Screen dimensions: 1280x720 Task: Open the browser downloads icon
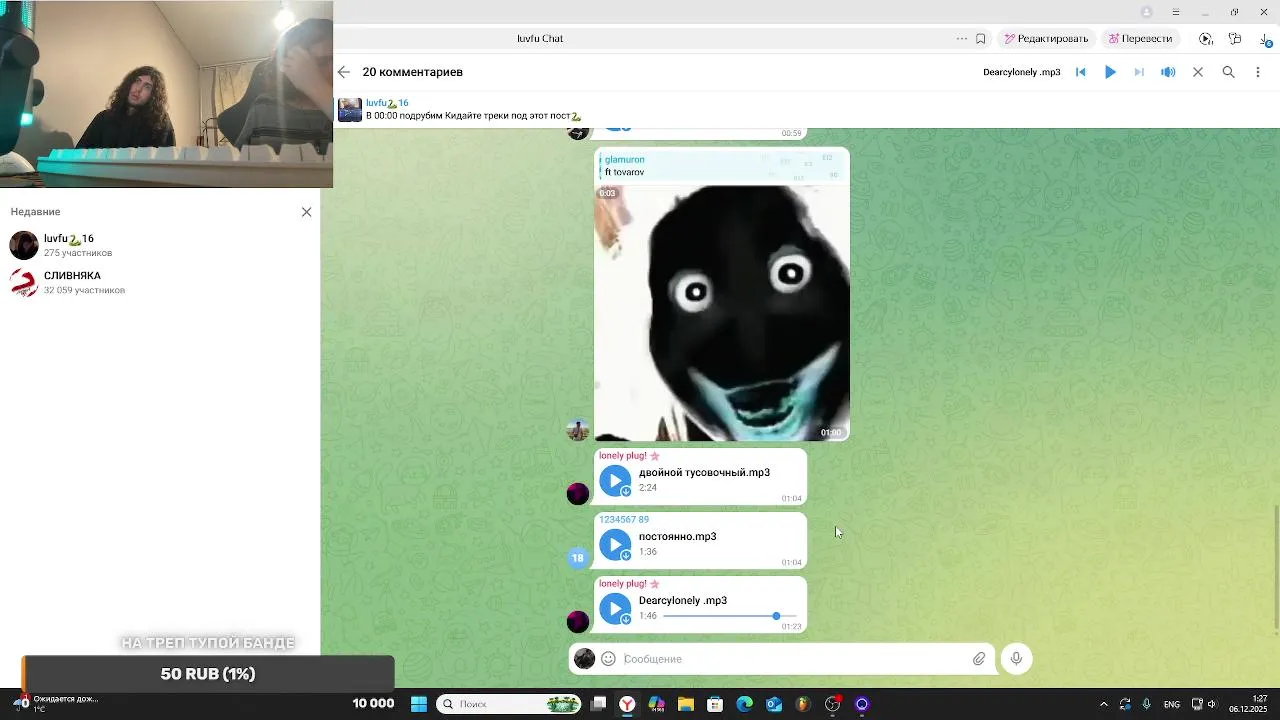click(1266, 39)
